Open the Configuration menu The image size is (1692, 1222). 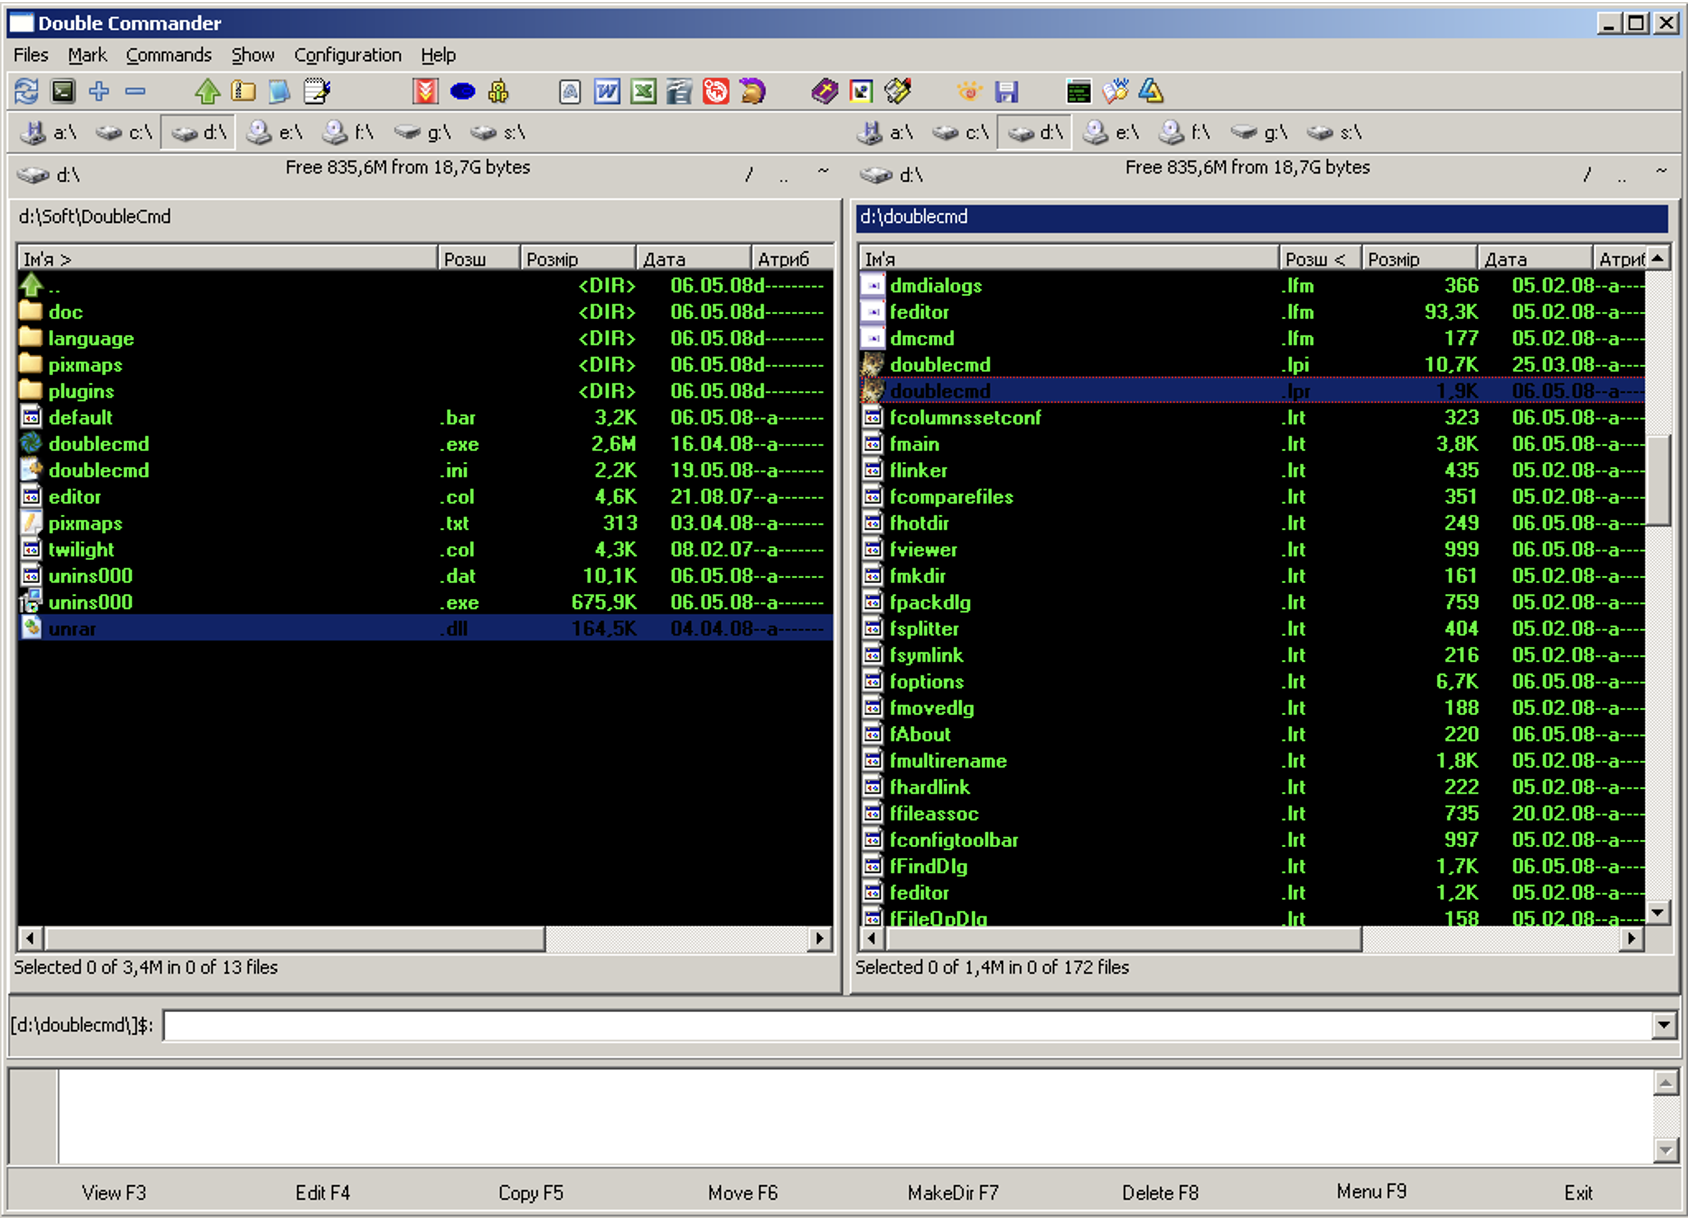[x=347, y=55]
